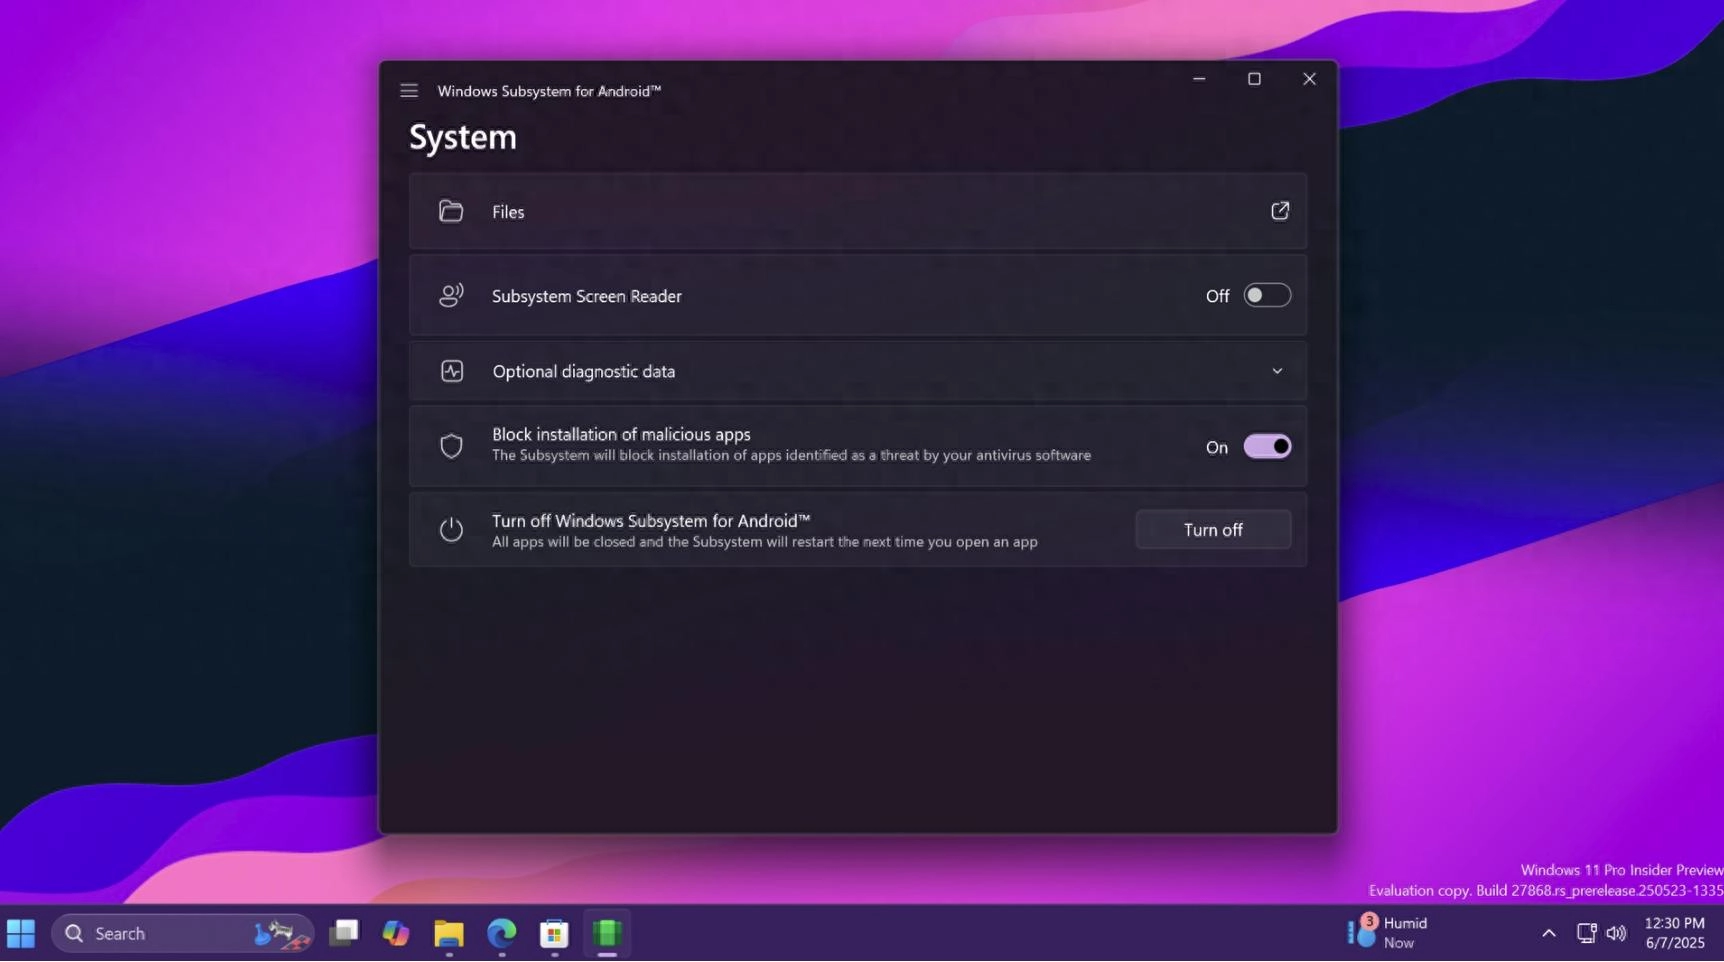The height and width of the screenshot is (962, 1724).
Task: Open Microsoft Store from taskbar
Action: point(554,933)
